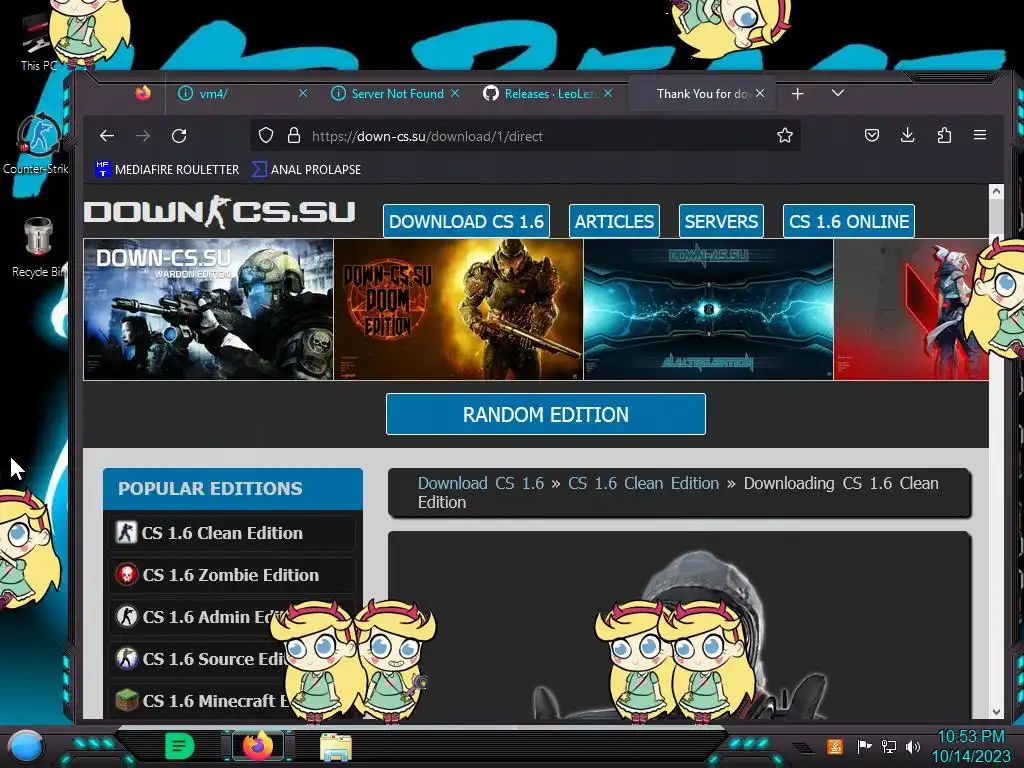Open MEDIAFIRE ROULETTER bookmark
The width and height of the screenshot is (1024, 768).
tap(167, 170)
